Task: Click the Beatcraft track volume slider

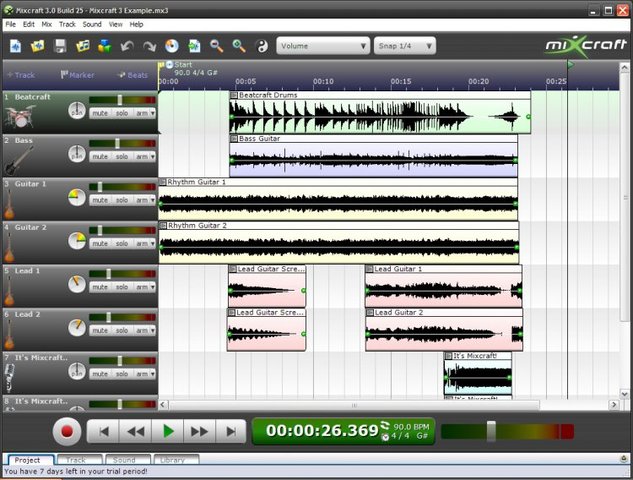Action: tap(122, 100)
